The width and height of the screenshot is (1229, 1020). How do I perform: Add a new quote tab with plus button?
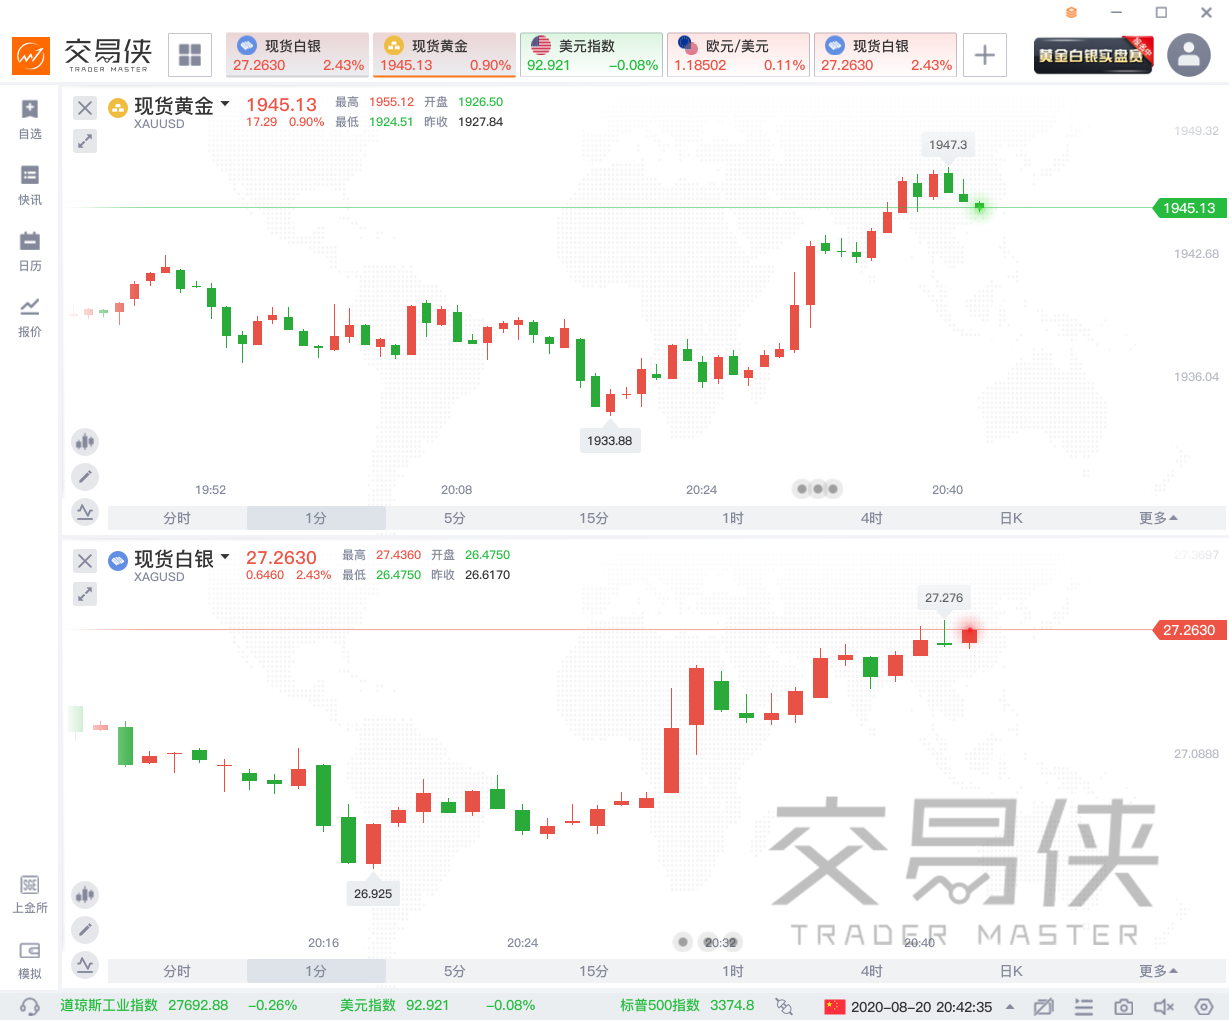click(985, 54)
